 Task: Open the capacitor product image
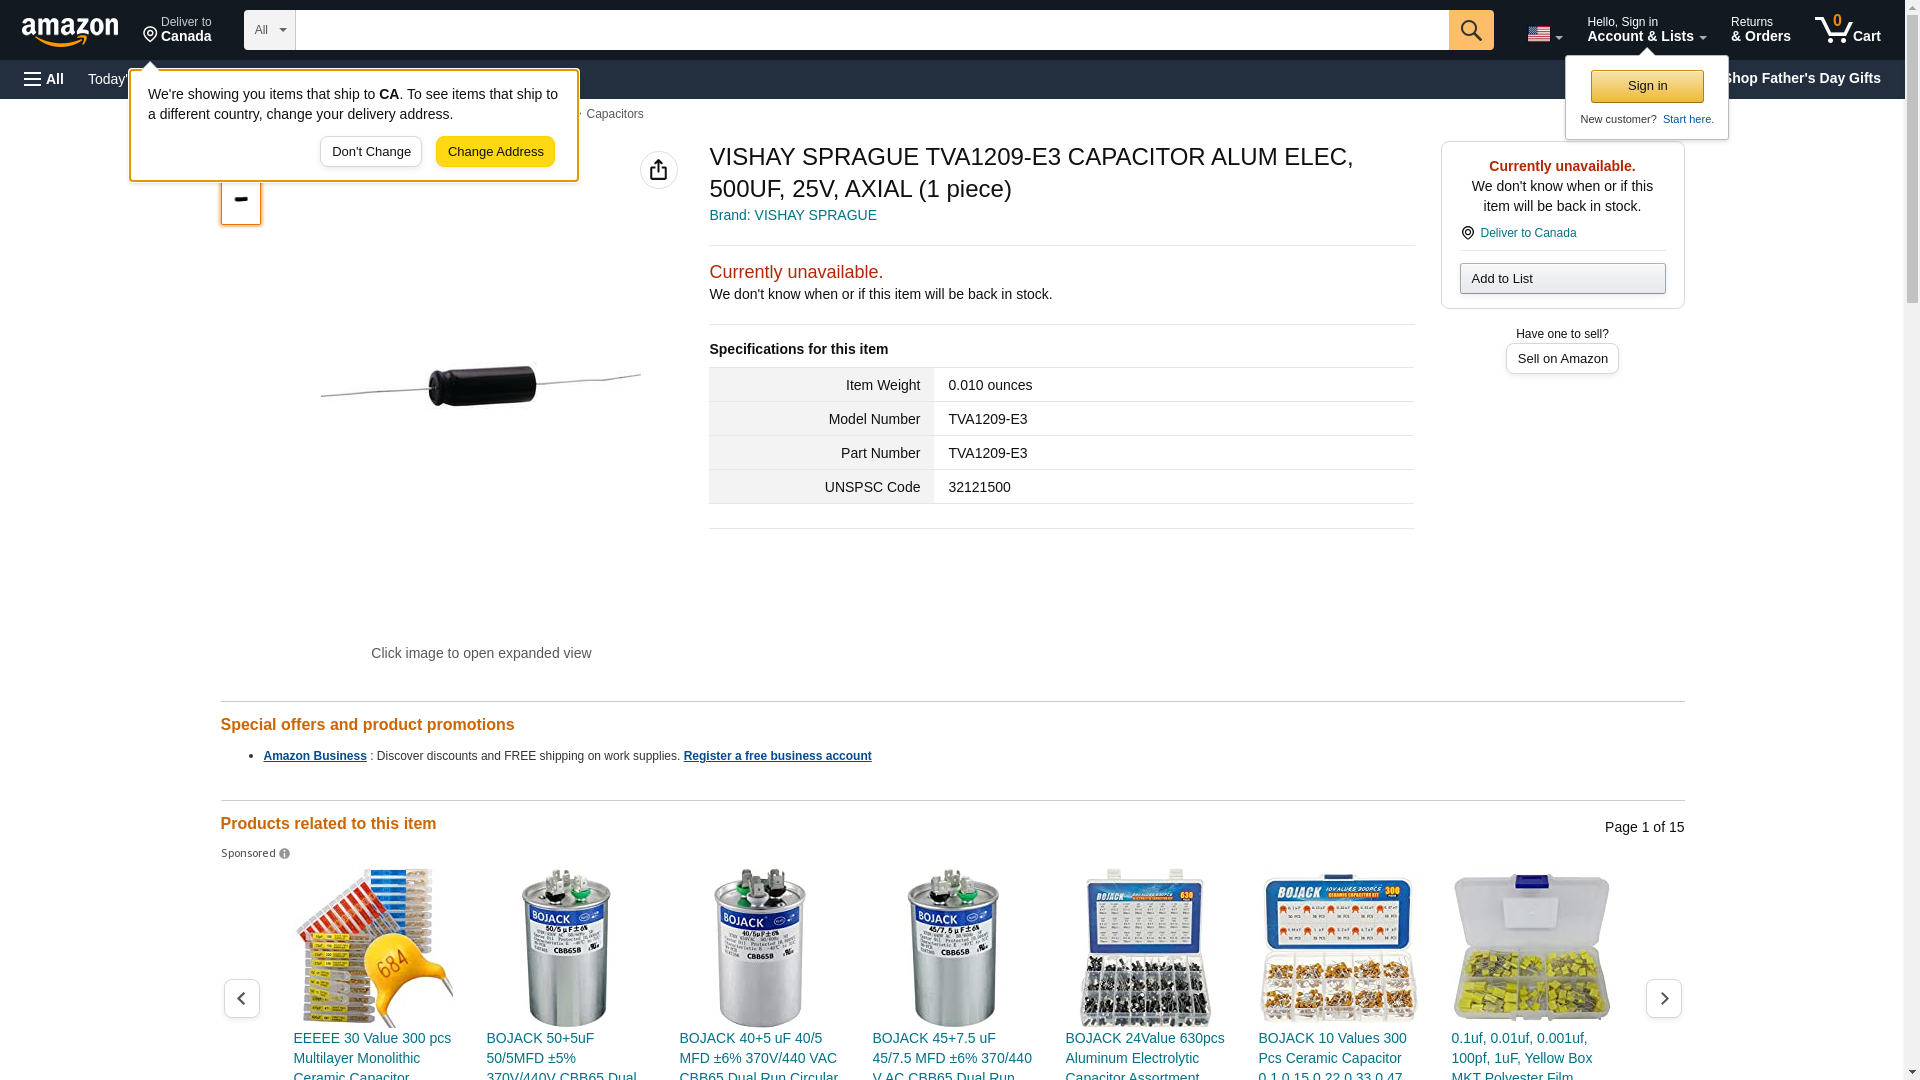click(x=481, y=386)
